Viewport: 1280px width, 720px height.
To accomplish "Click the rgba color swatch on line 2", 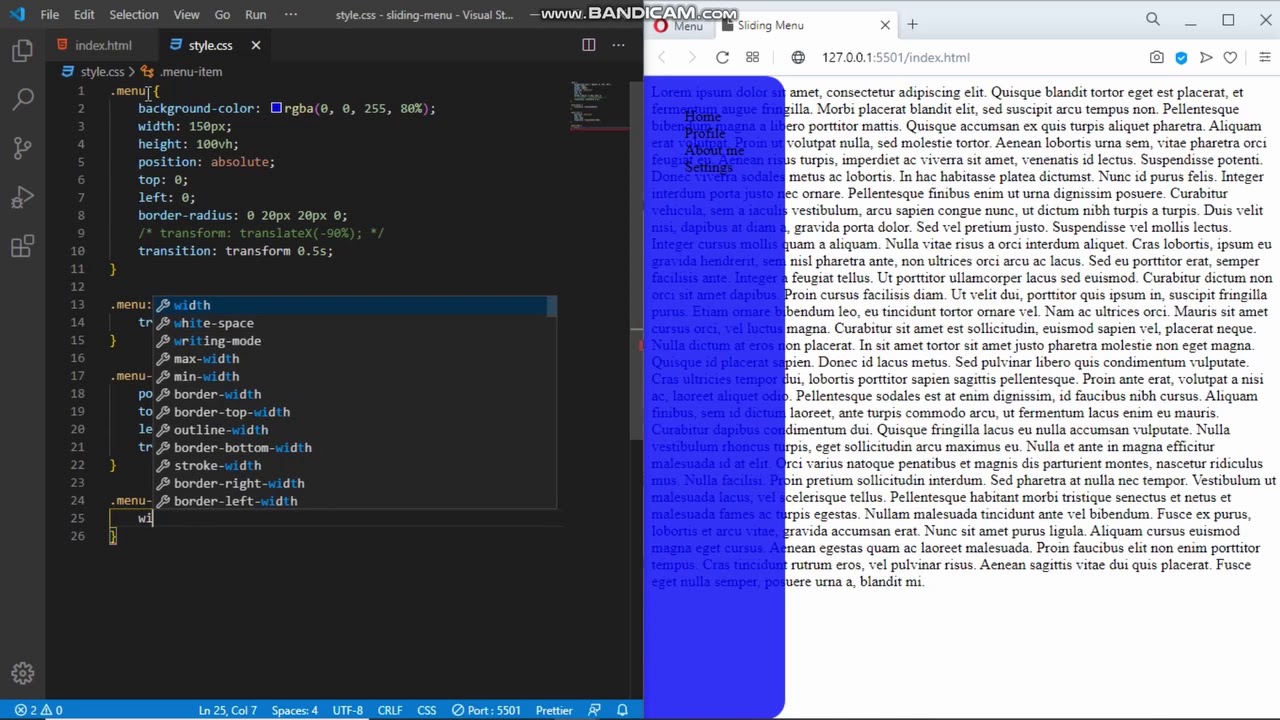I will (x=276, y=108).
